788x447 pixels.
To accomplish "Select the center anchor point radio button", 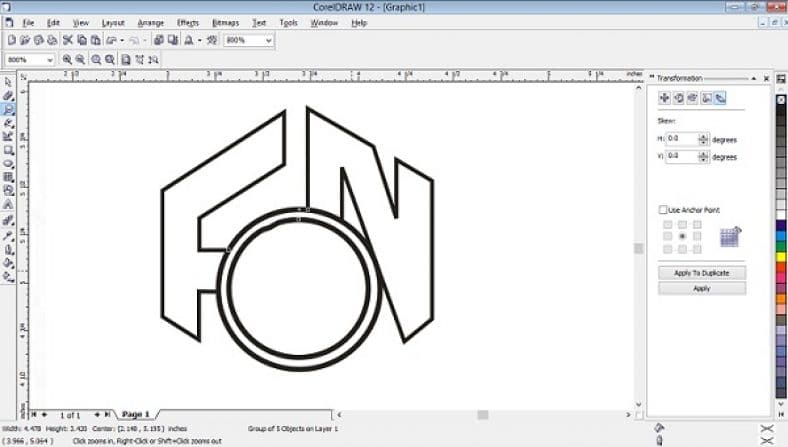I will pos(682,236).
